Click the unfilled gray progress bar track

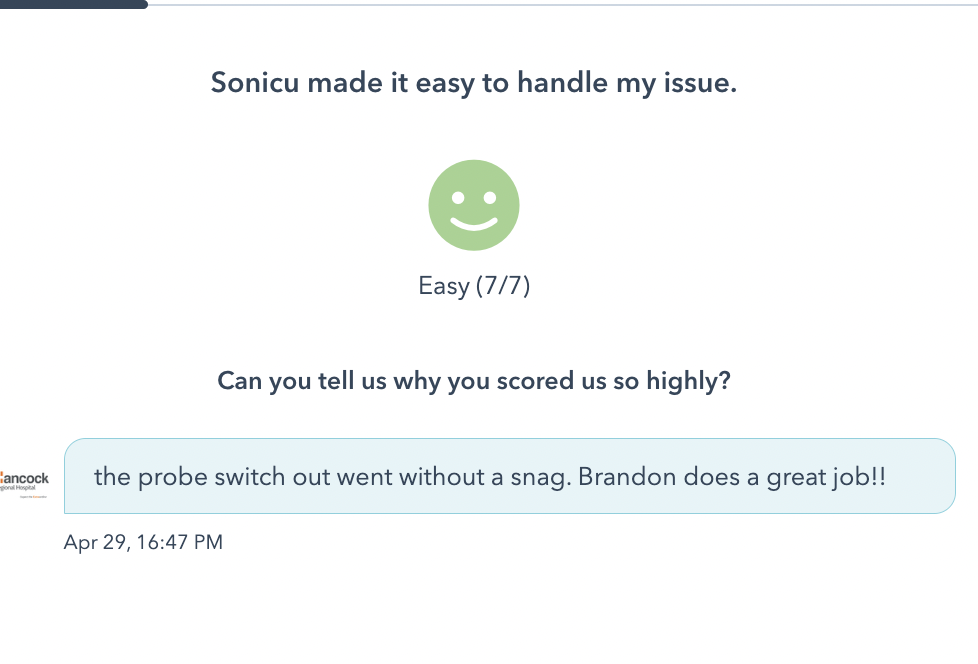pos(563,5)
